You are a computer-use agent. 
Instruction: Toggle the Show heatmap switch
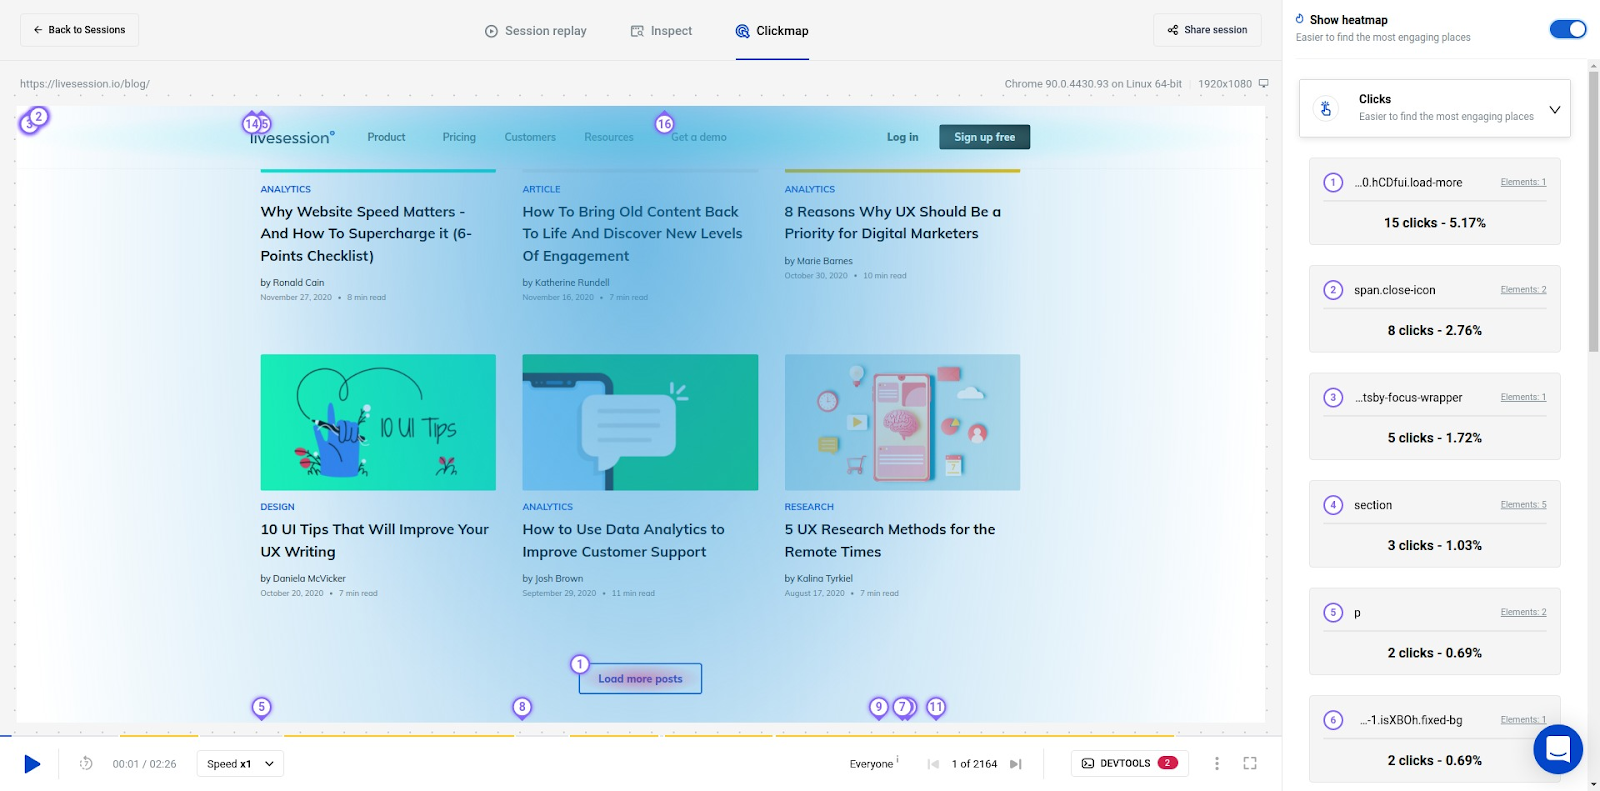coord(1567,29)
